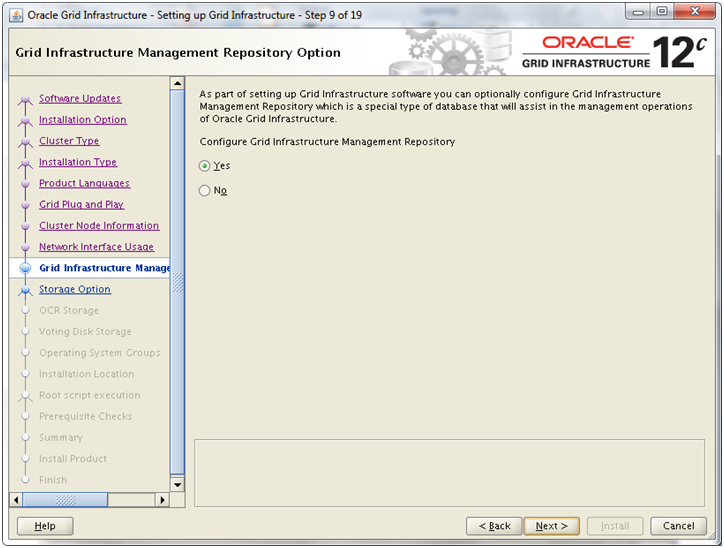Click the step list scroll-up arrow

[177, 84]
